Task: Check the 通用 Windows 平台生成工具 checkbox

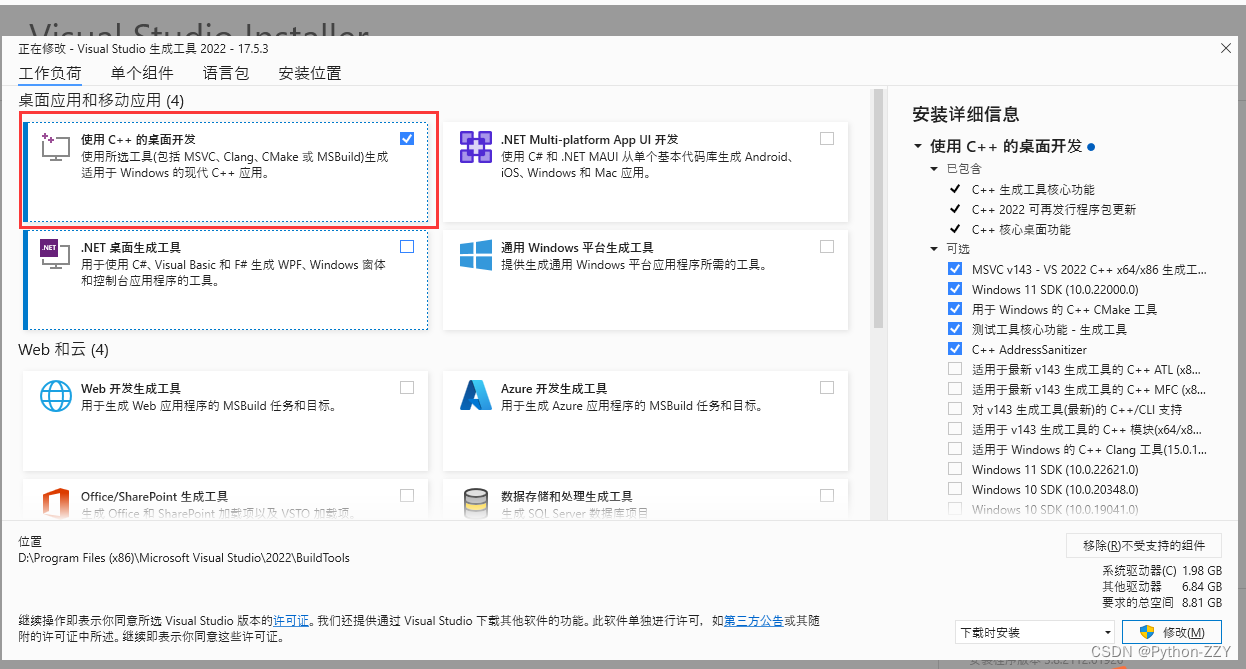Action: point(826,246)
